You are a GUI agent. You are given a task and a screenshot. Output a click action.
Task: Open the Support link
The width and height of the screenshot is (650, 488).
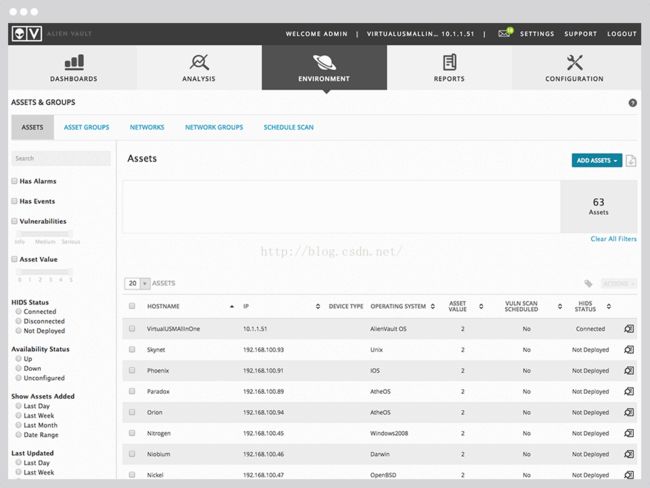[580, 34]
